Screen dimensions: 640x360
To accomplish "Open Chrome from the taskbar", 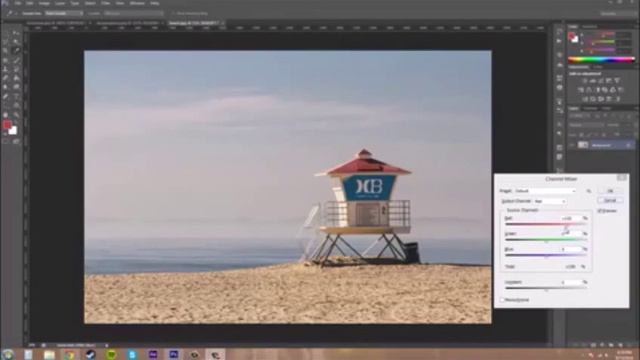I will [69, 354].
